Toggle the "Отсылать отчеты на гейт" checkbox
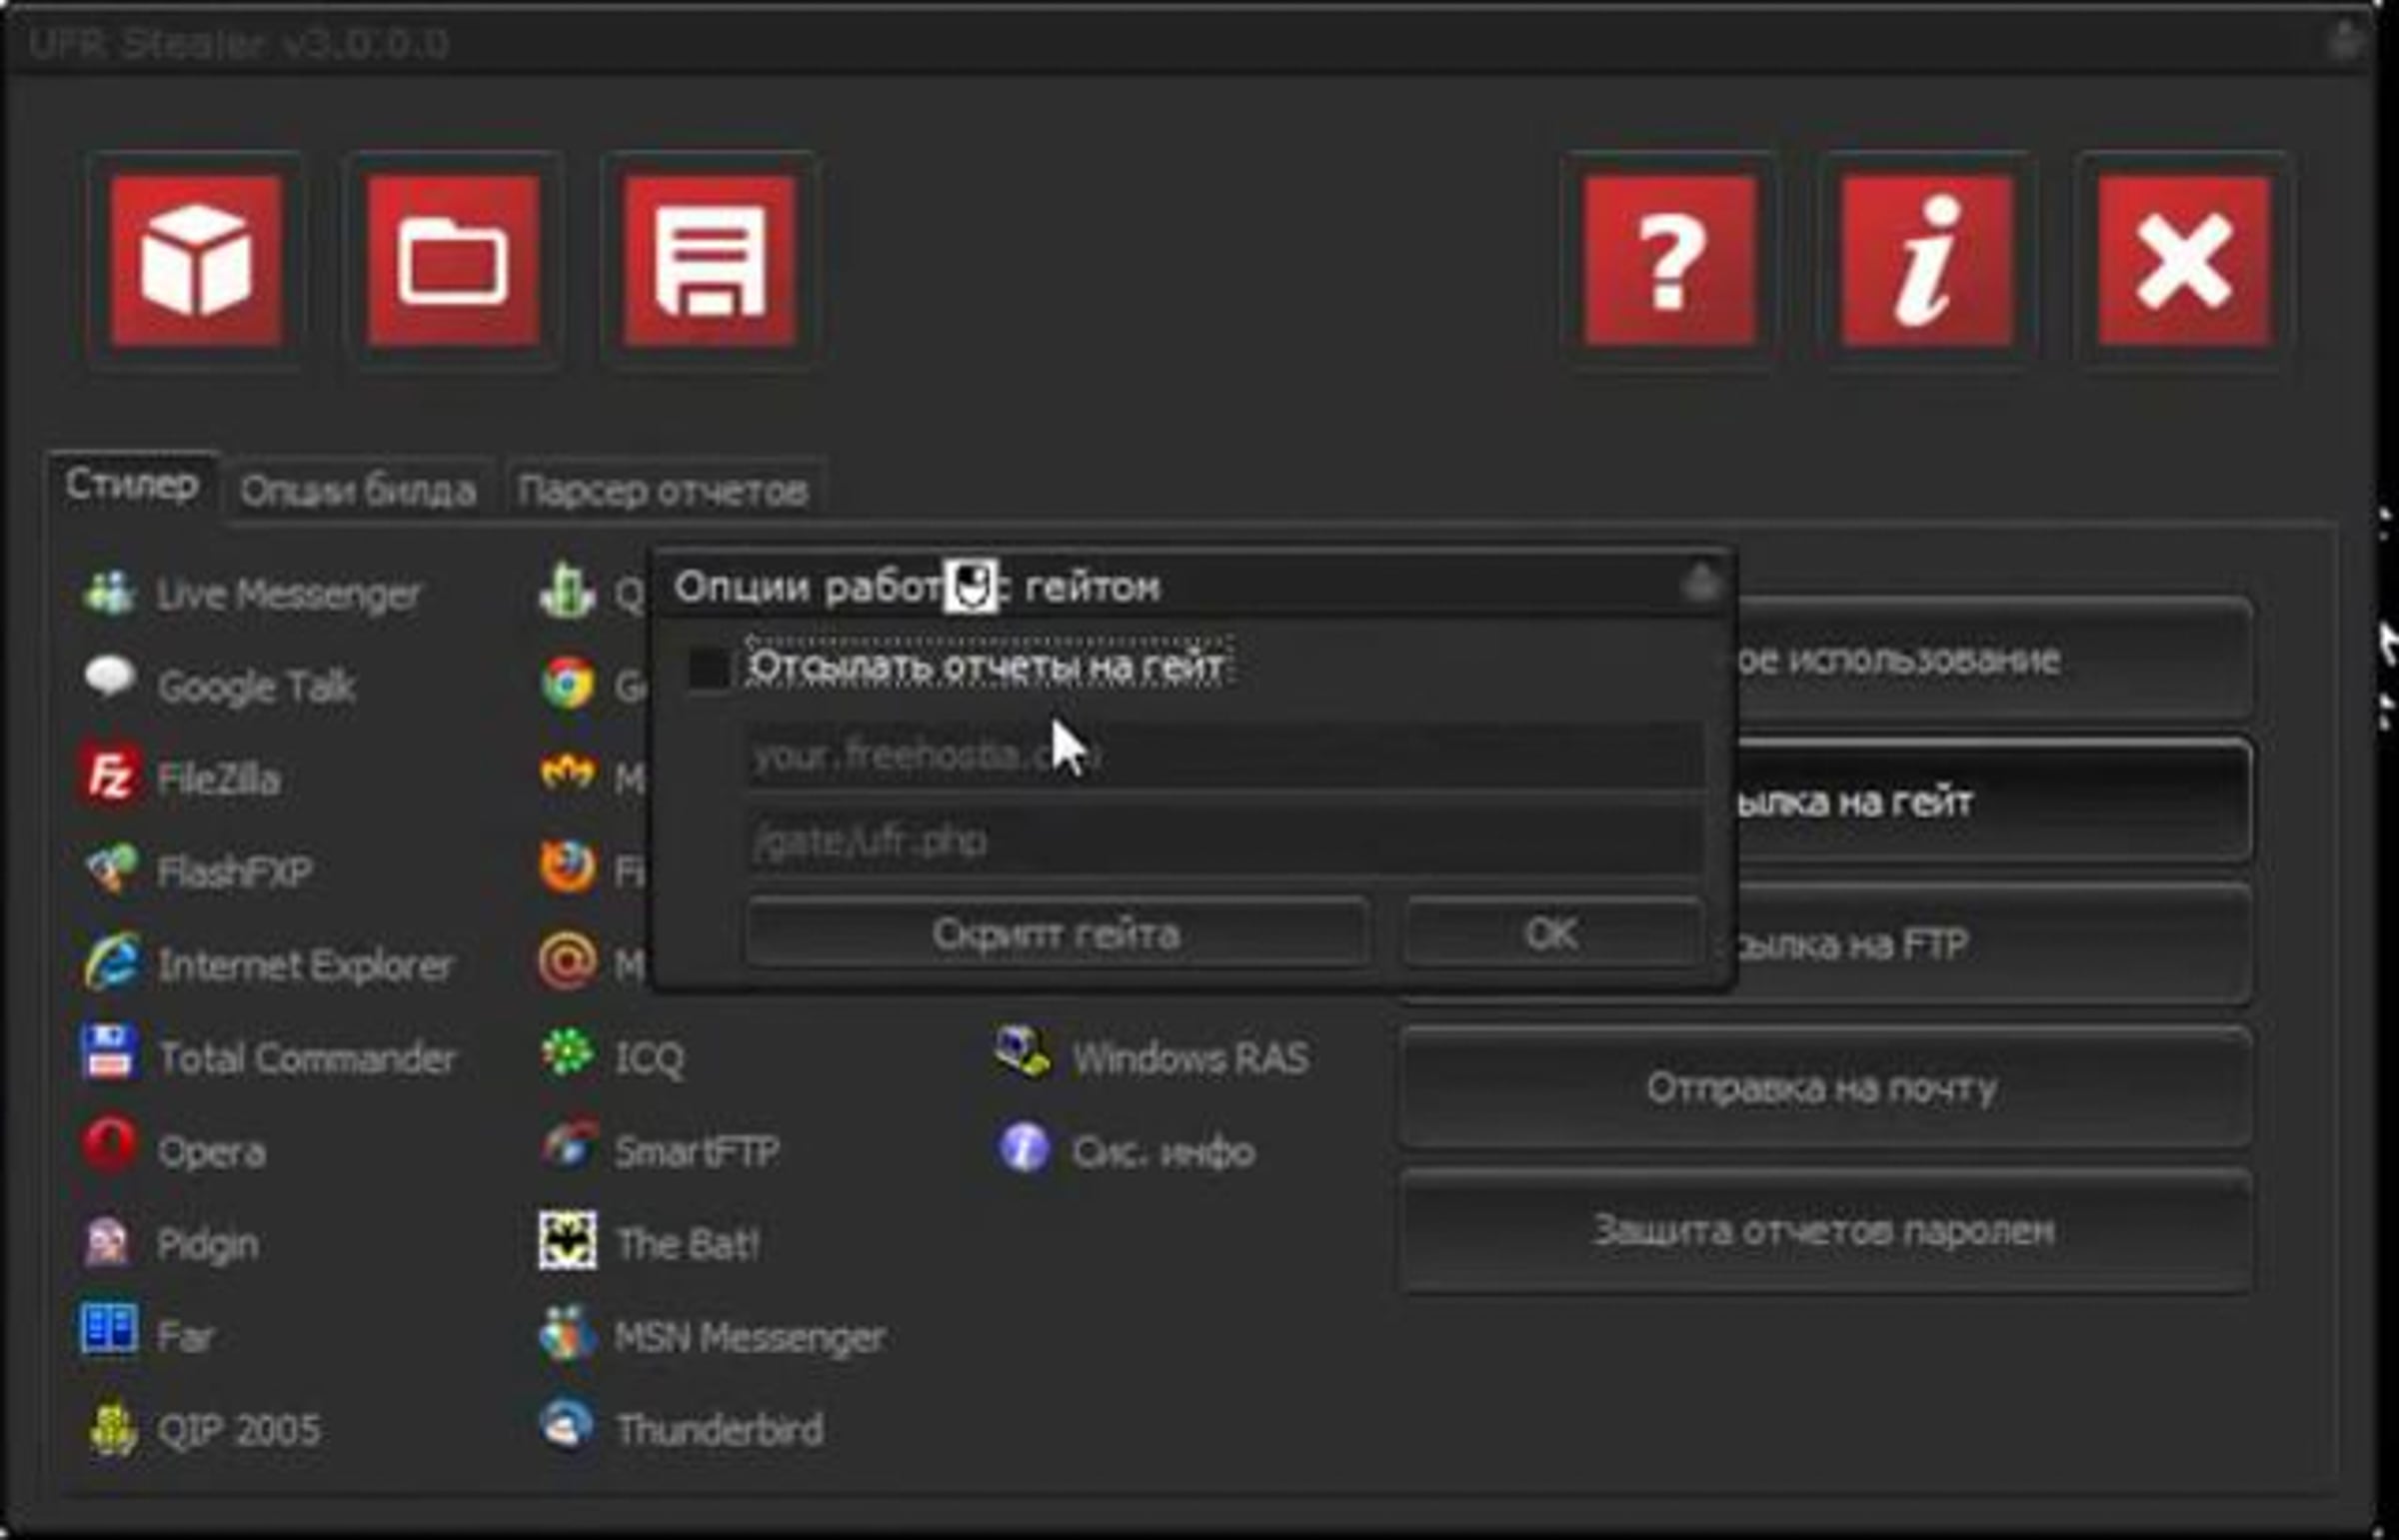The image size is (2399, 1540). (x=709, y=668)
